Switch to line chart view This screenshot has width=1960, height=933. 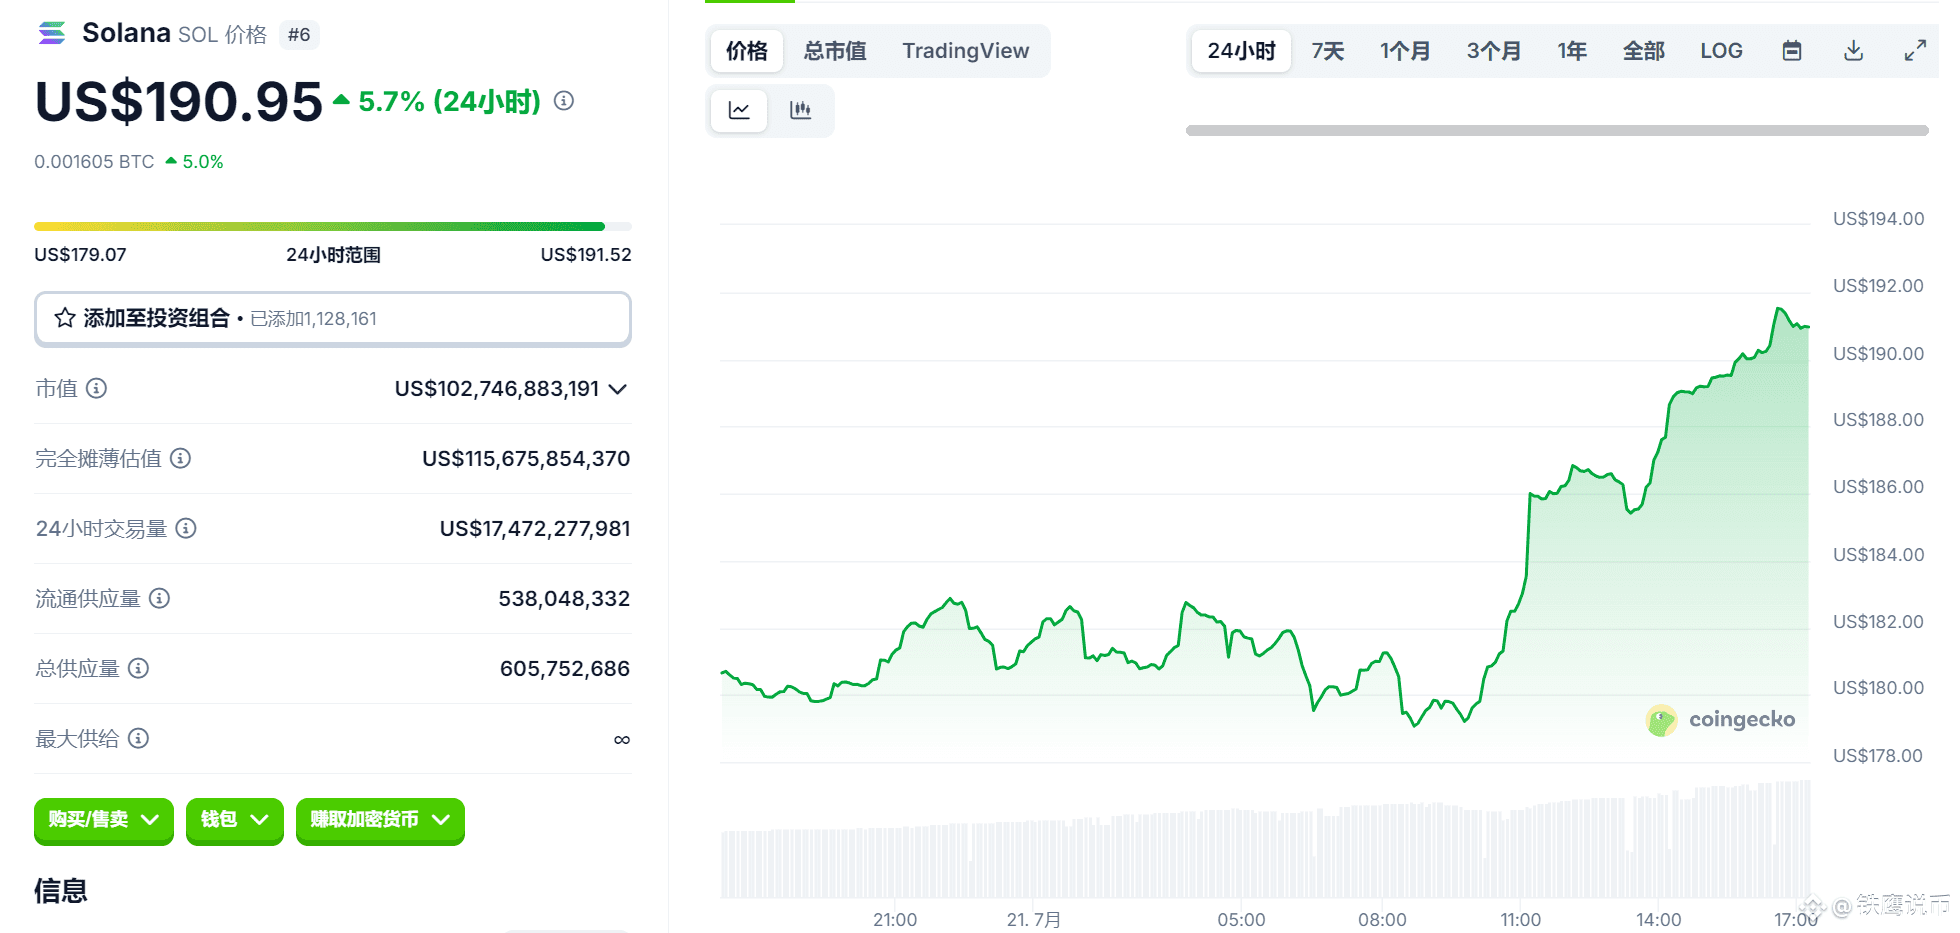(739, 110)
